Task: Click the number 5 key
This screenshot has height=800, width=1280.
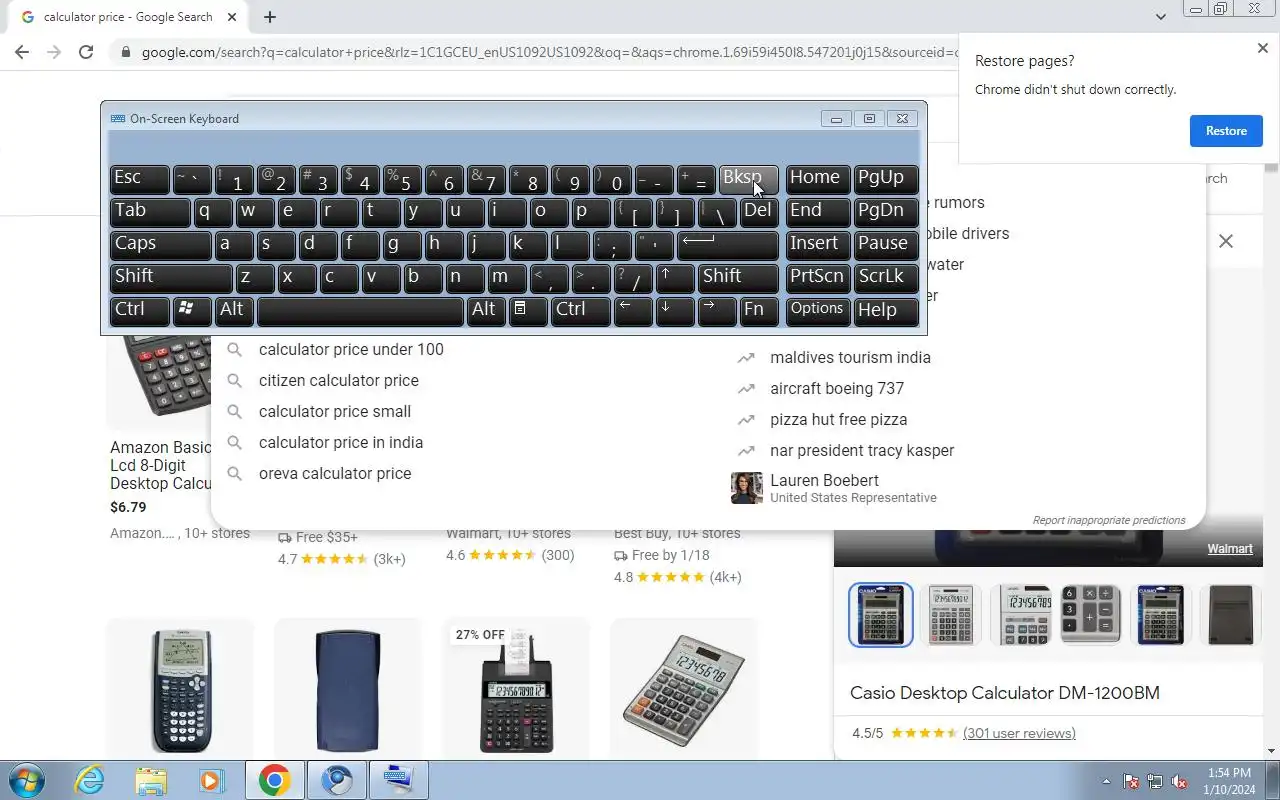Action: 402,179
